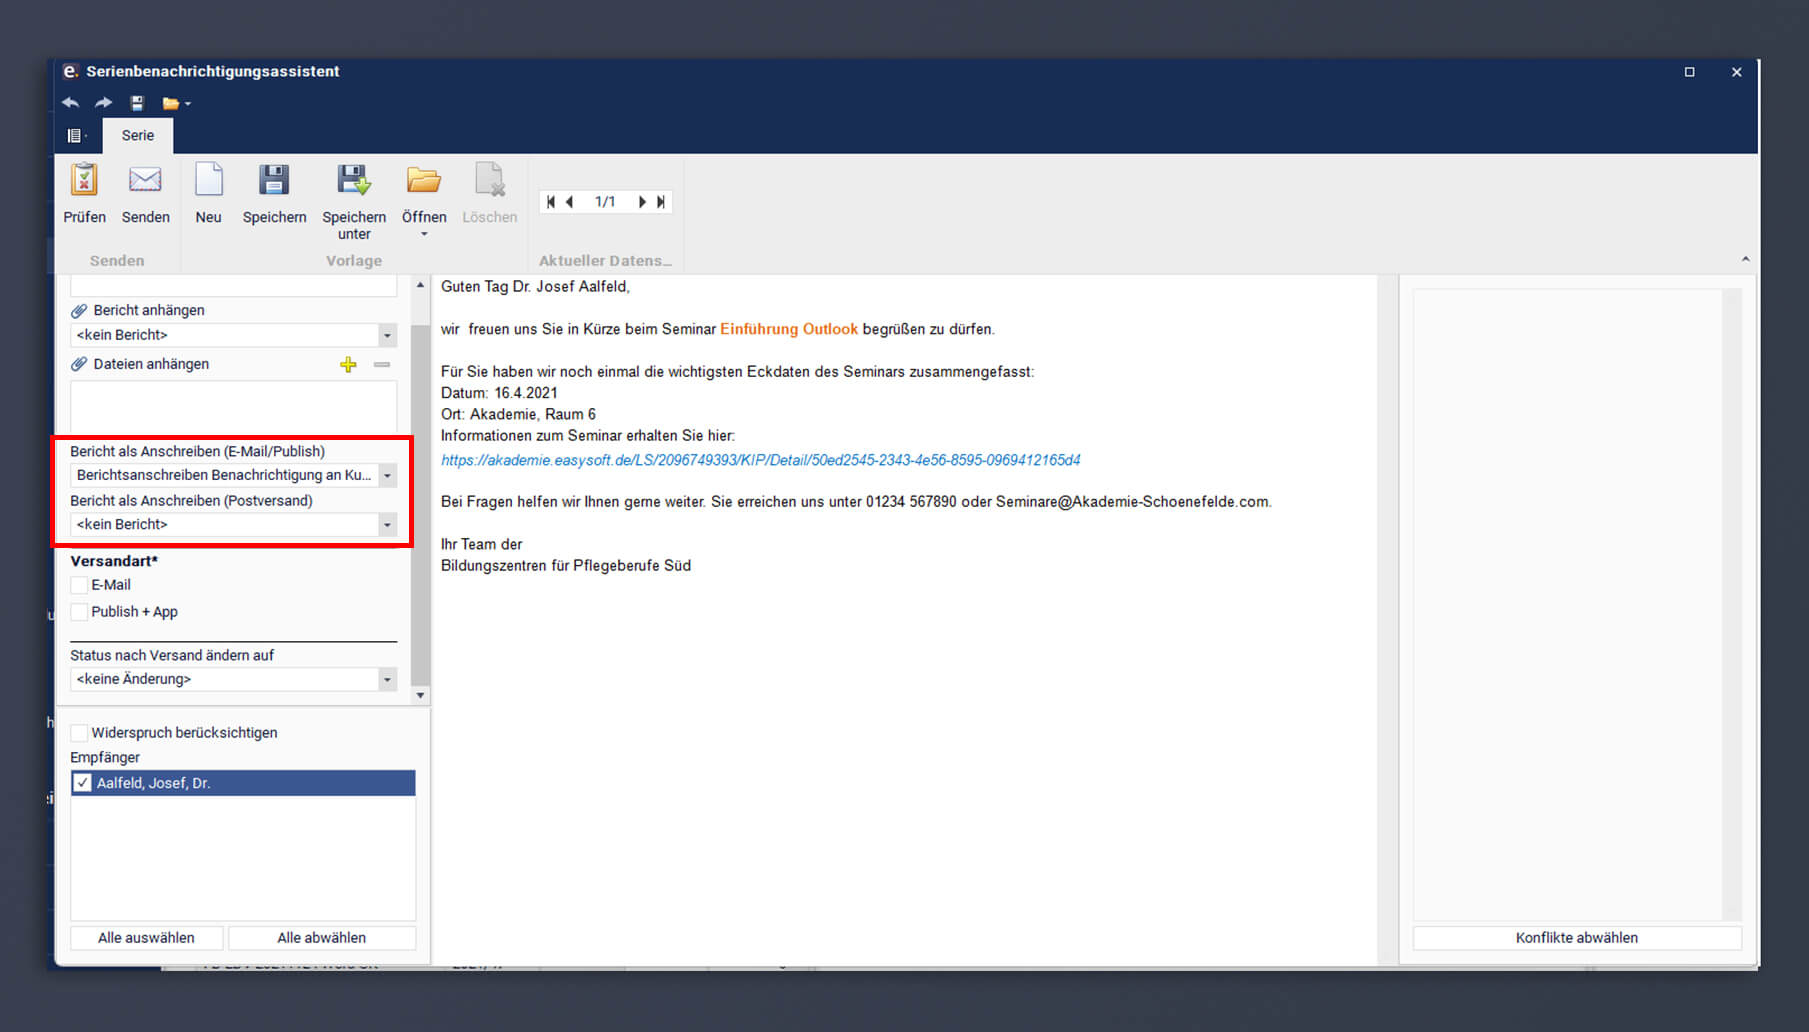Collapse the ribbon with the caret icon
Image resolution: width=1809 pixels, height=1032 pixels.
point(1745,260)
